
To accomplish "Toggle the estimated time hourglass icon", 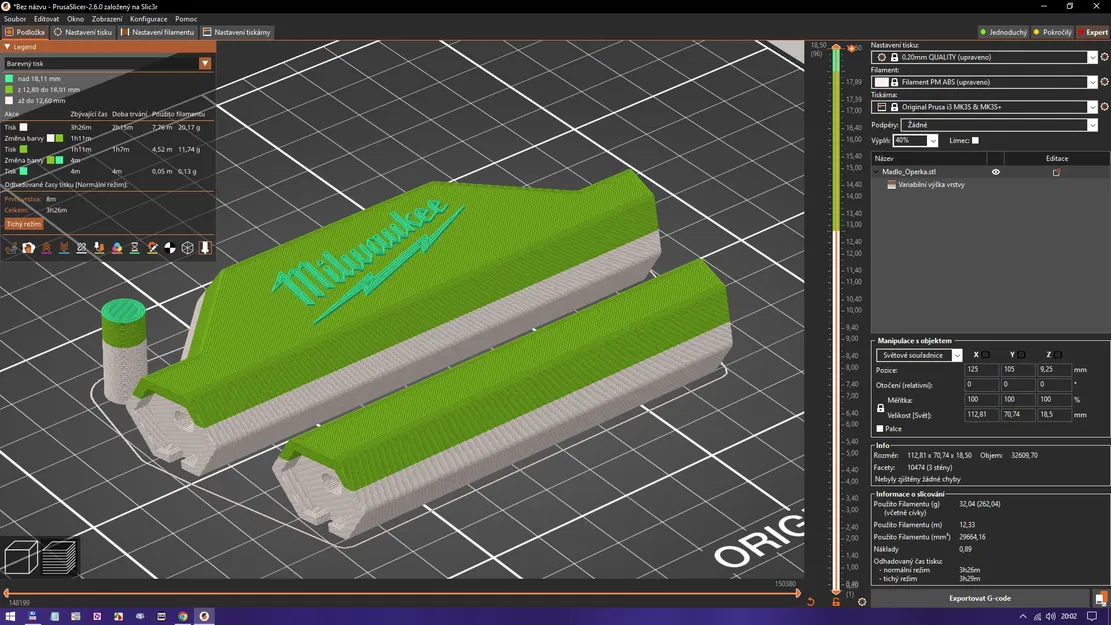I will (135, 247).
